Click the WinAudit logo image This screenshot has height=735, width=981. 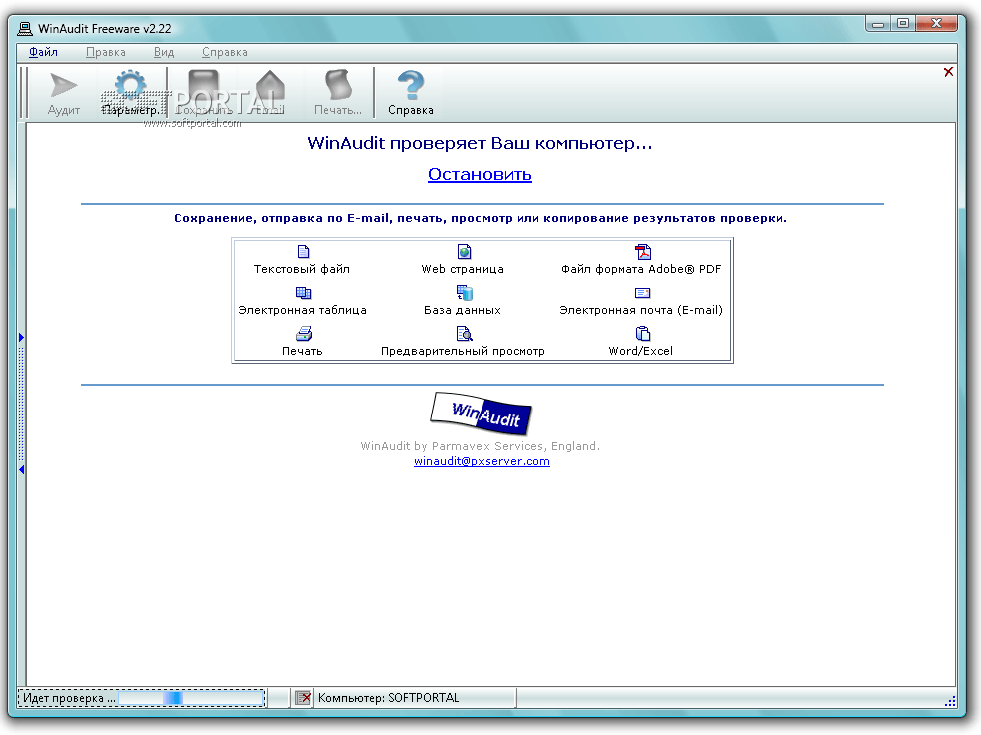(x=481, y=413)
